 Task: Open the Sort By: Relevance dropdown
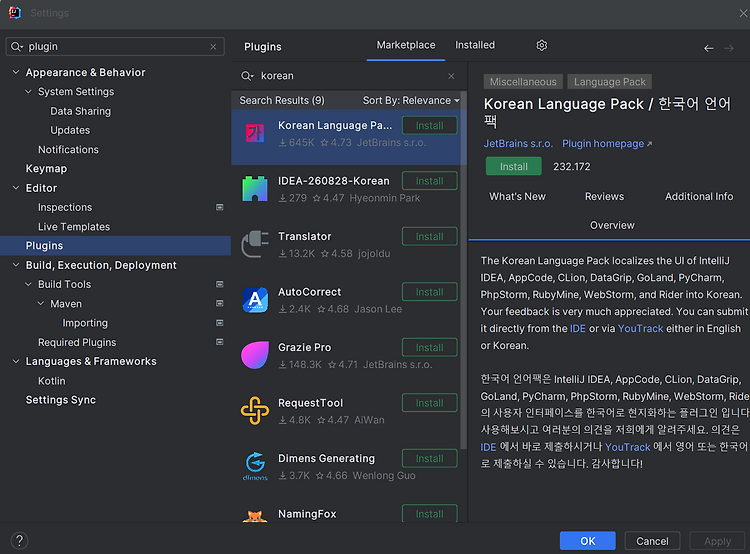411,100
